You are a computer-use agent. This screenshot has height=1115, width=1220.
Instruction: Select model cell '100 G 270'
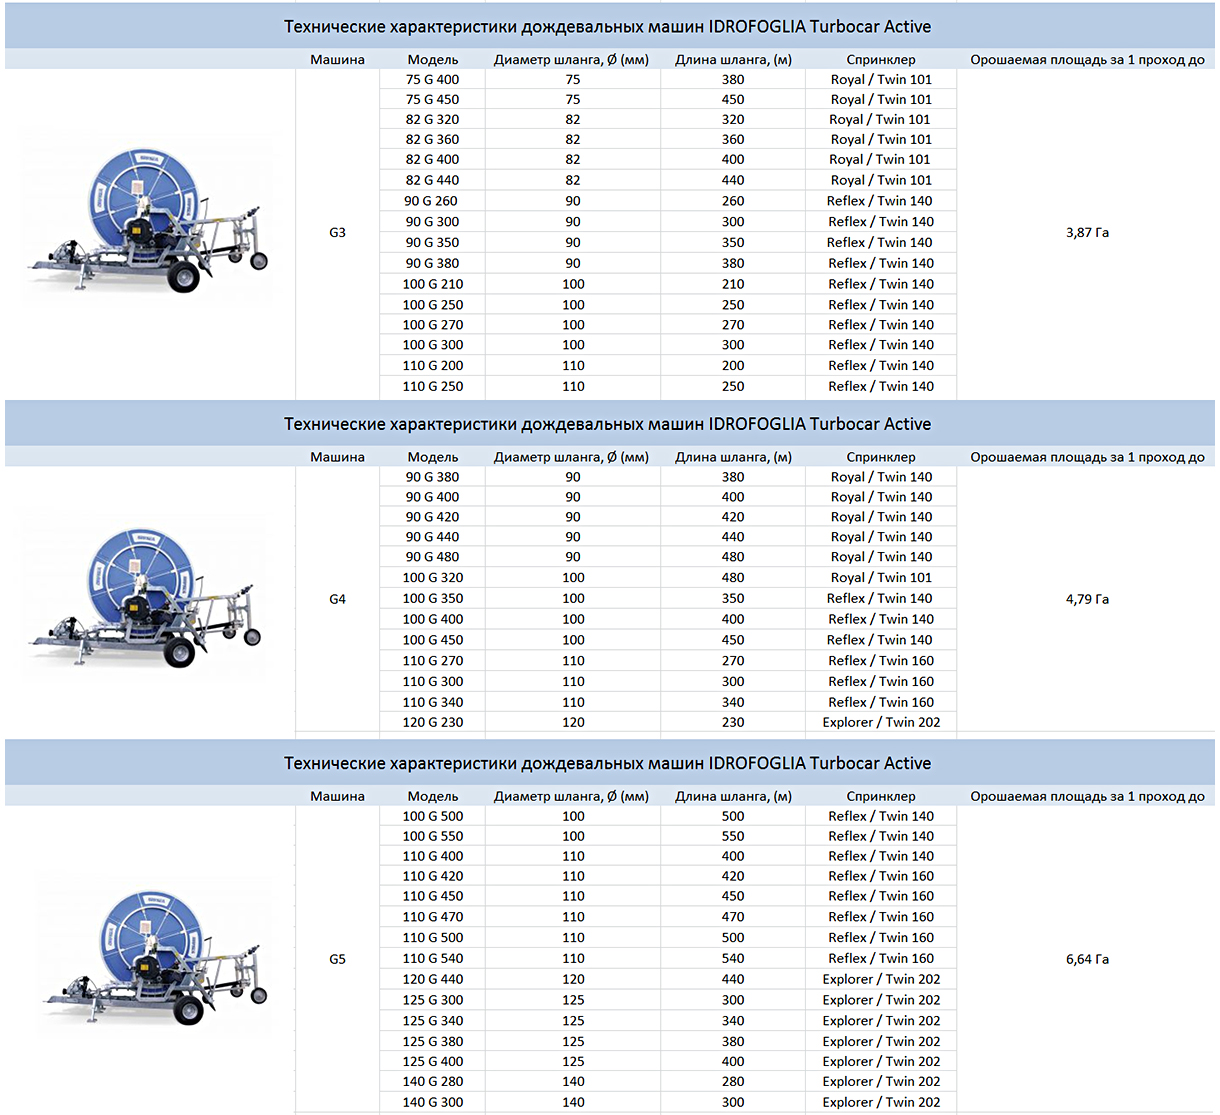coord(433,325)
